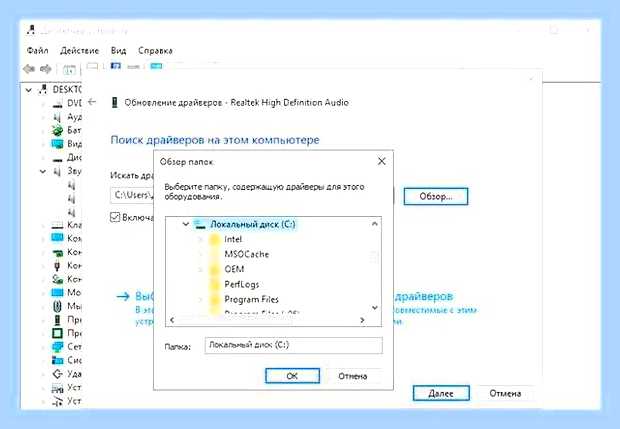Collapse the Зву audio devices chevron
The width and height of the screenshot is (620, 429).
(x=43, y=172)
